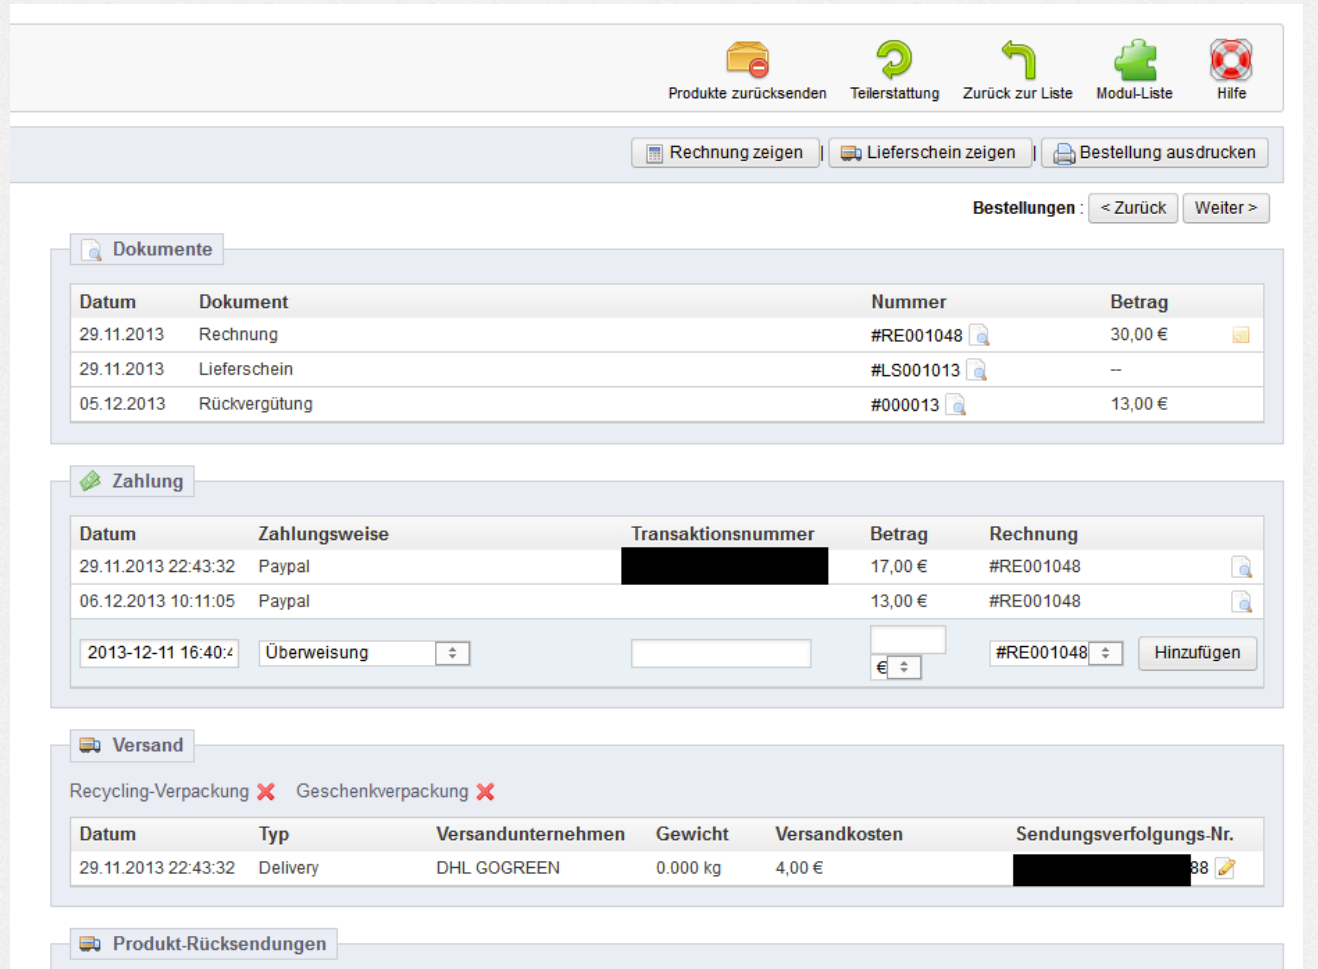Viewport: 1318px width, 969px height.
Task: Open the #RE001048 invoice dropdown
Action: click(1056, 653)
